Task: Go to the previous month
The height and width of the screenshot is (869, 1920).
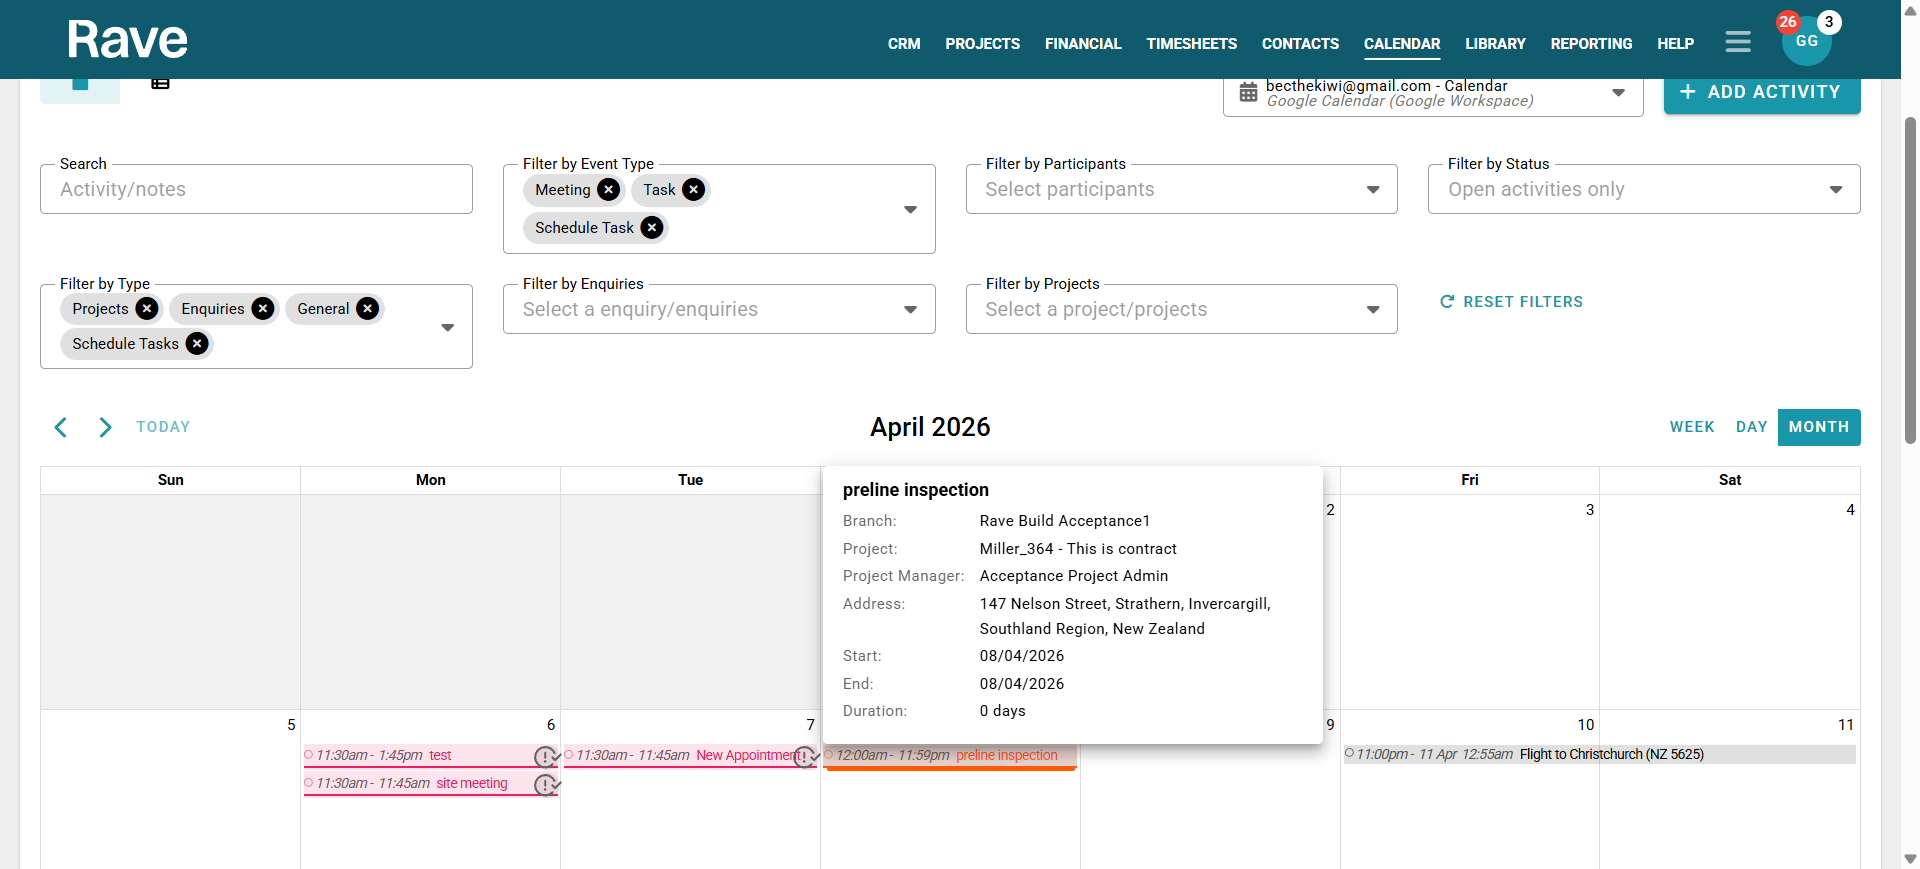Action: point(61,428)
